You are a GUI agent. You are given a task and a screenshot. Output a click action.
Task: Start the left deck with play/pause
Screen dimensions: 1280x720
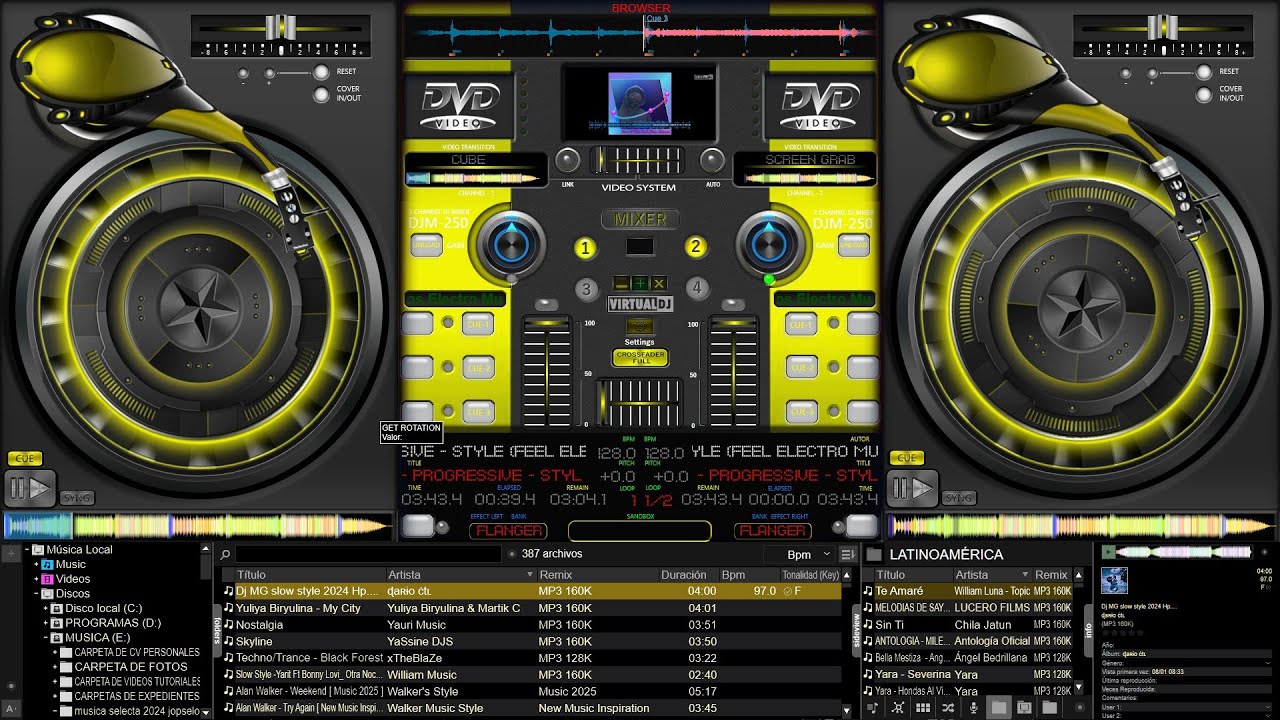[30, 488]
